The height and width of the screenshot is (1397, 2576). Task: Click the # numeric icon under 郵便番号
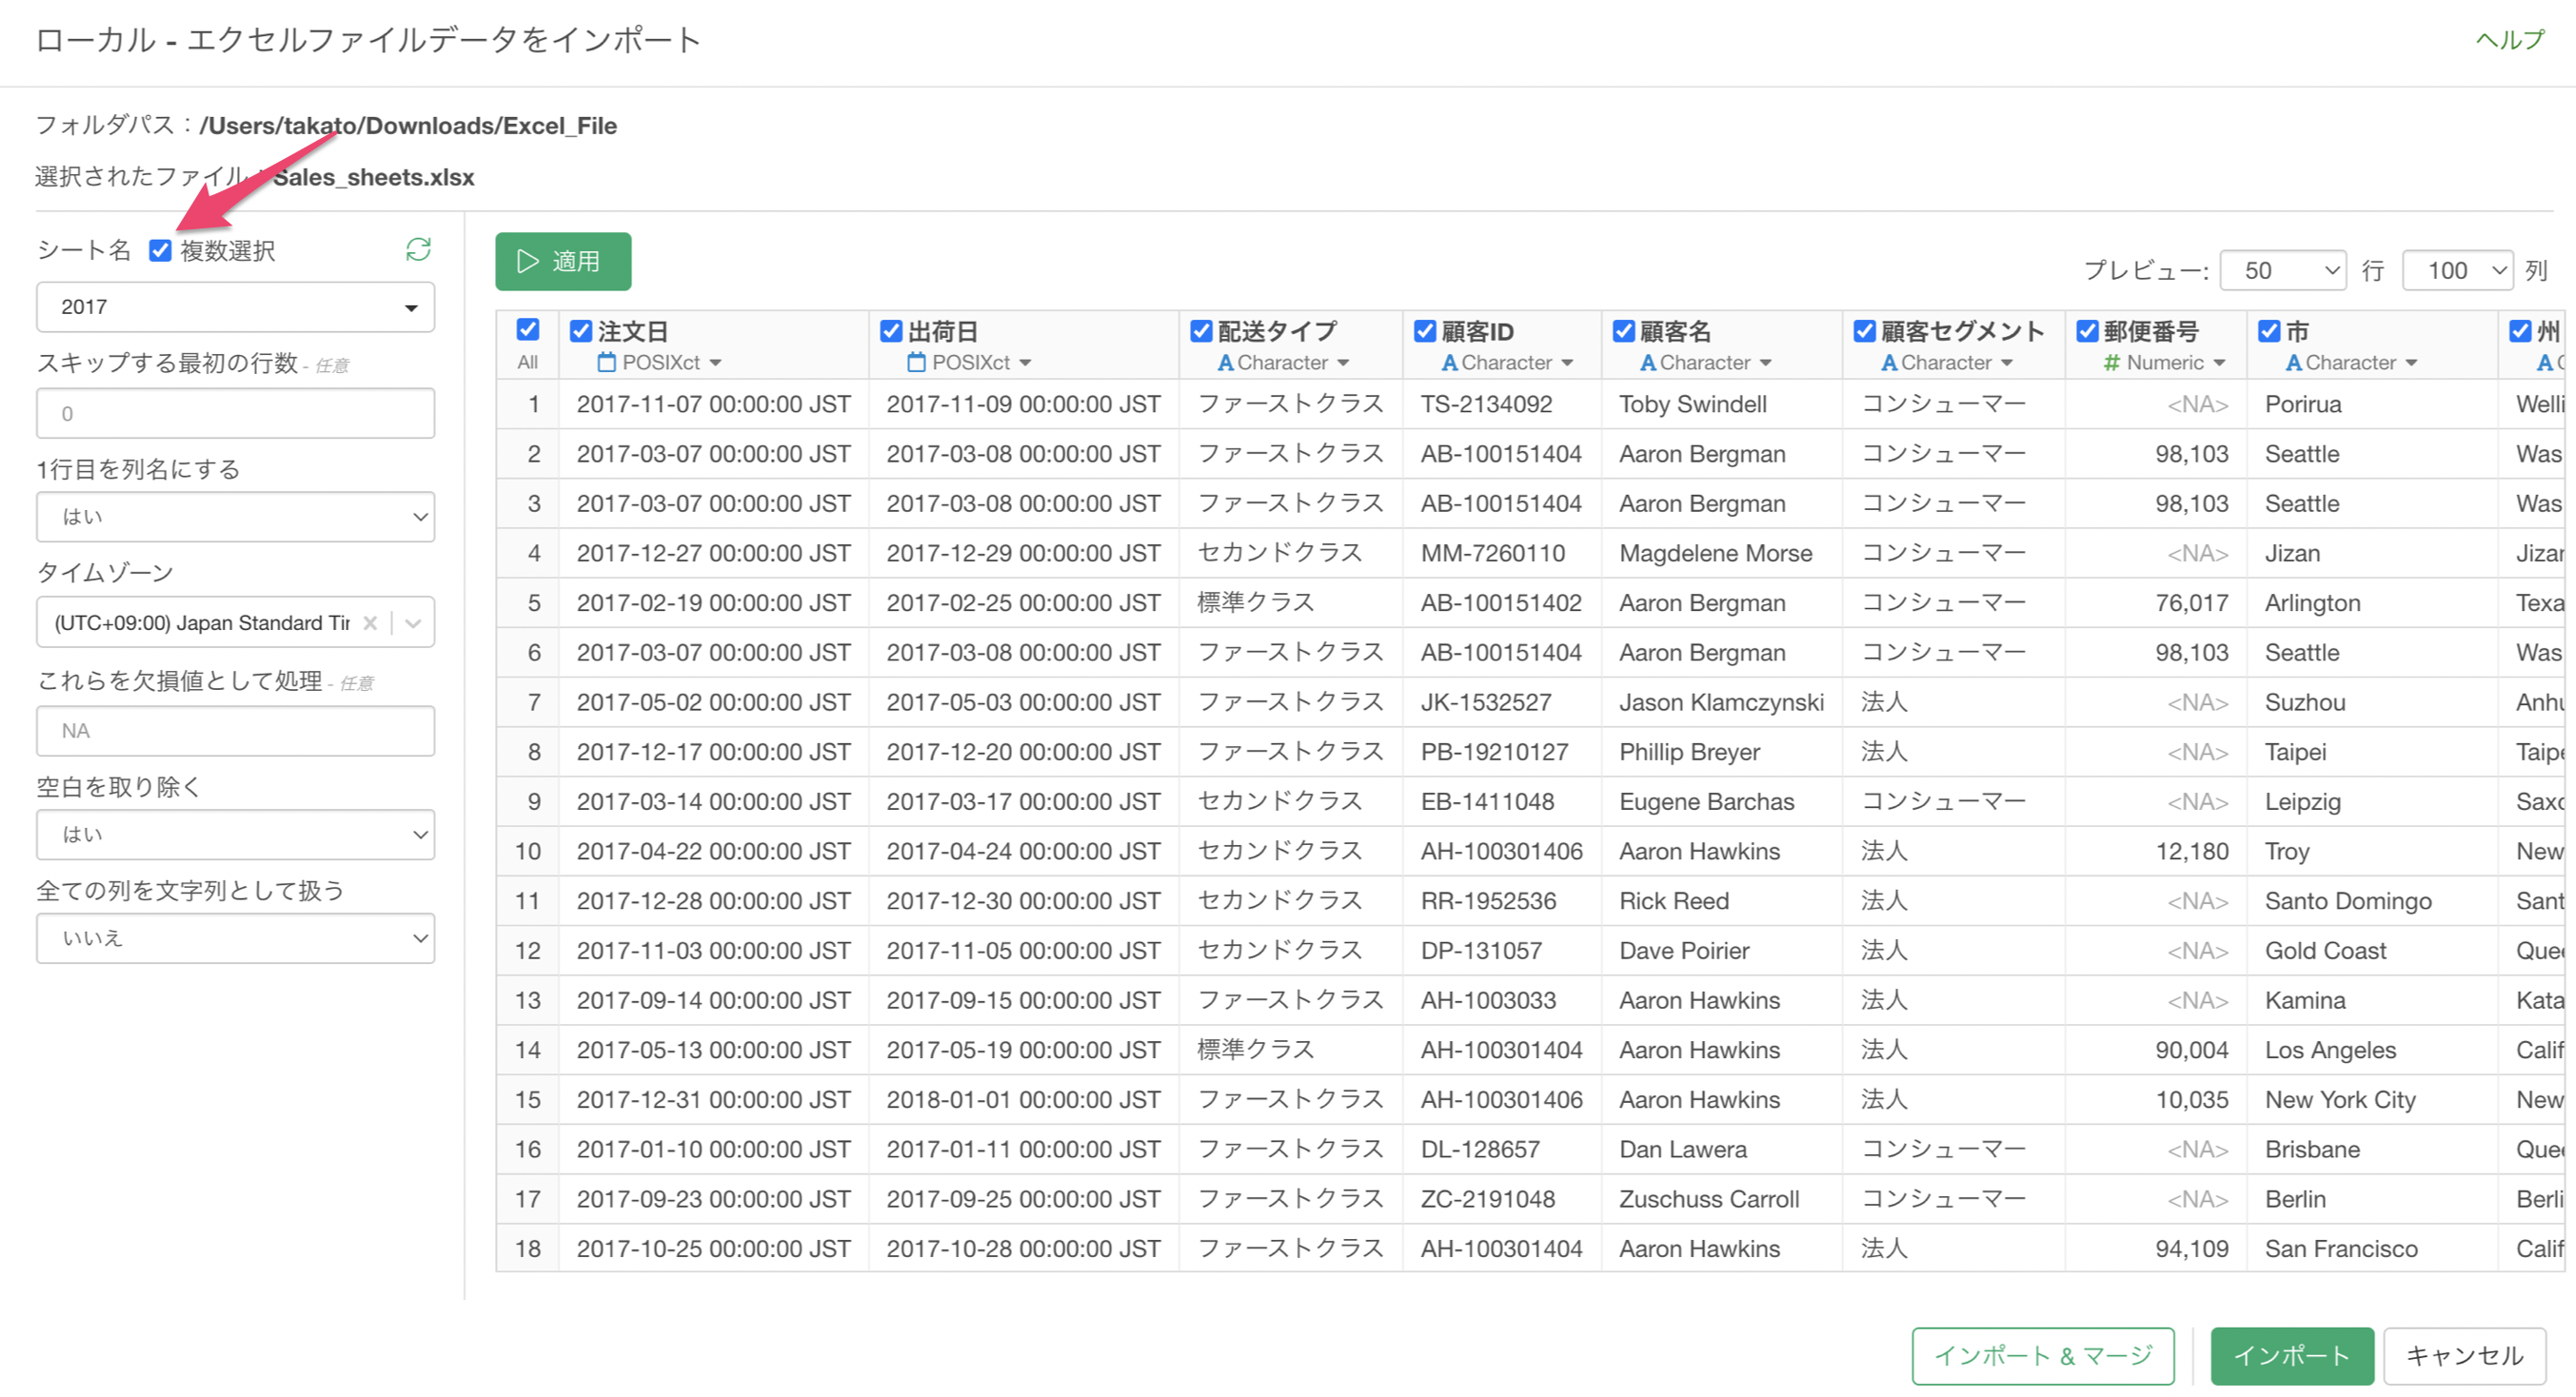(2112, 362)
